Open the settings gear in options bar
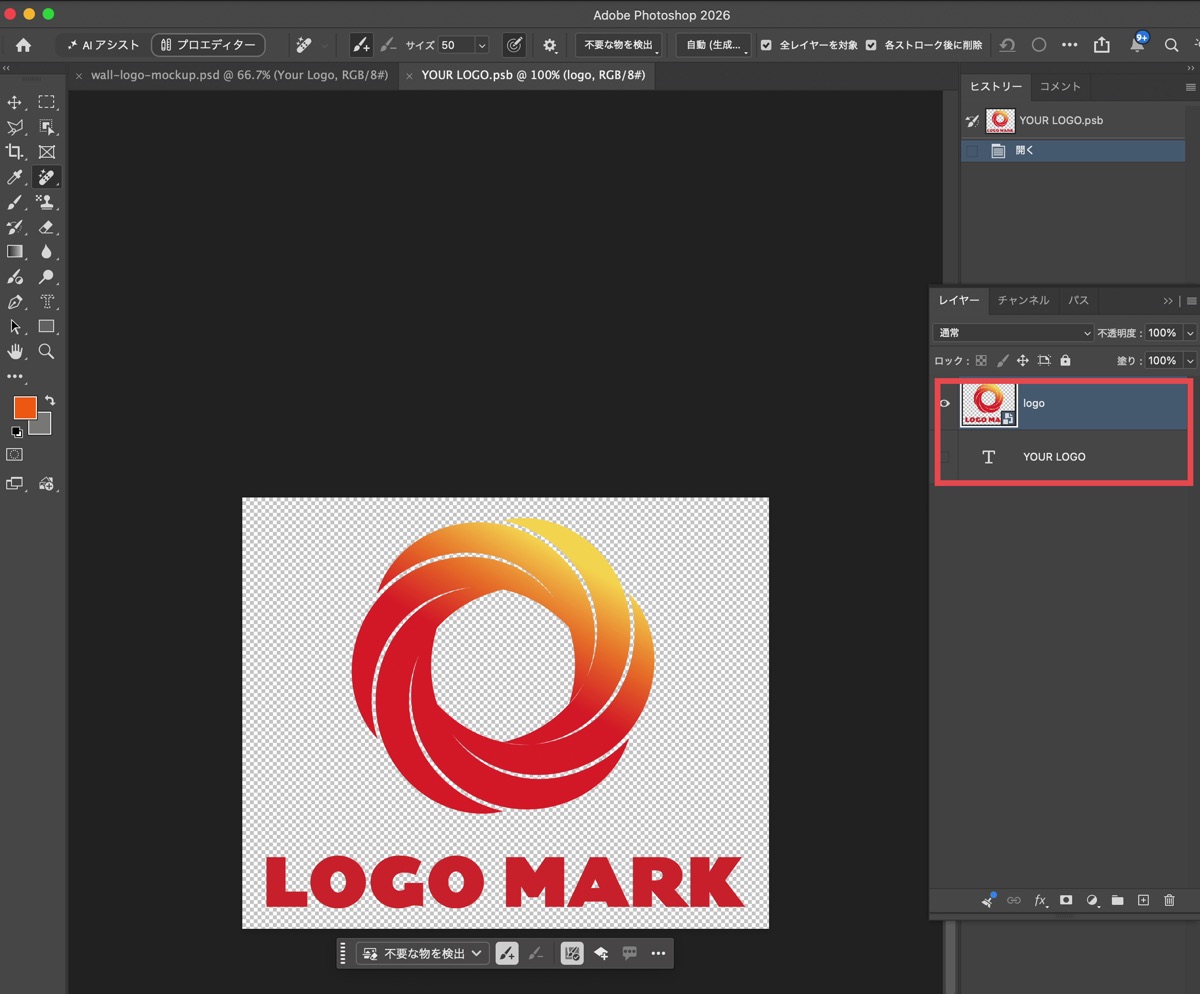Viewport: 1200px width, 994px height. 549,45
